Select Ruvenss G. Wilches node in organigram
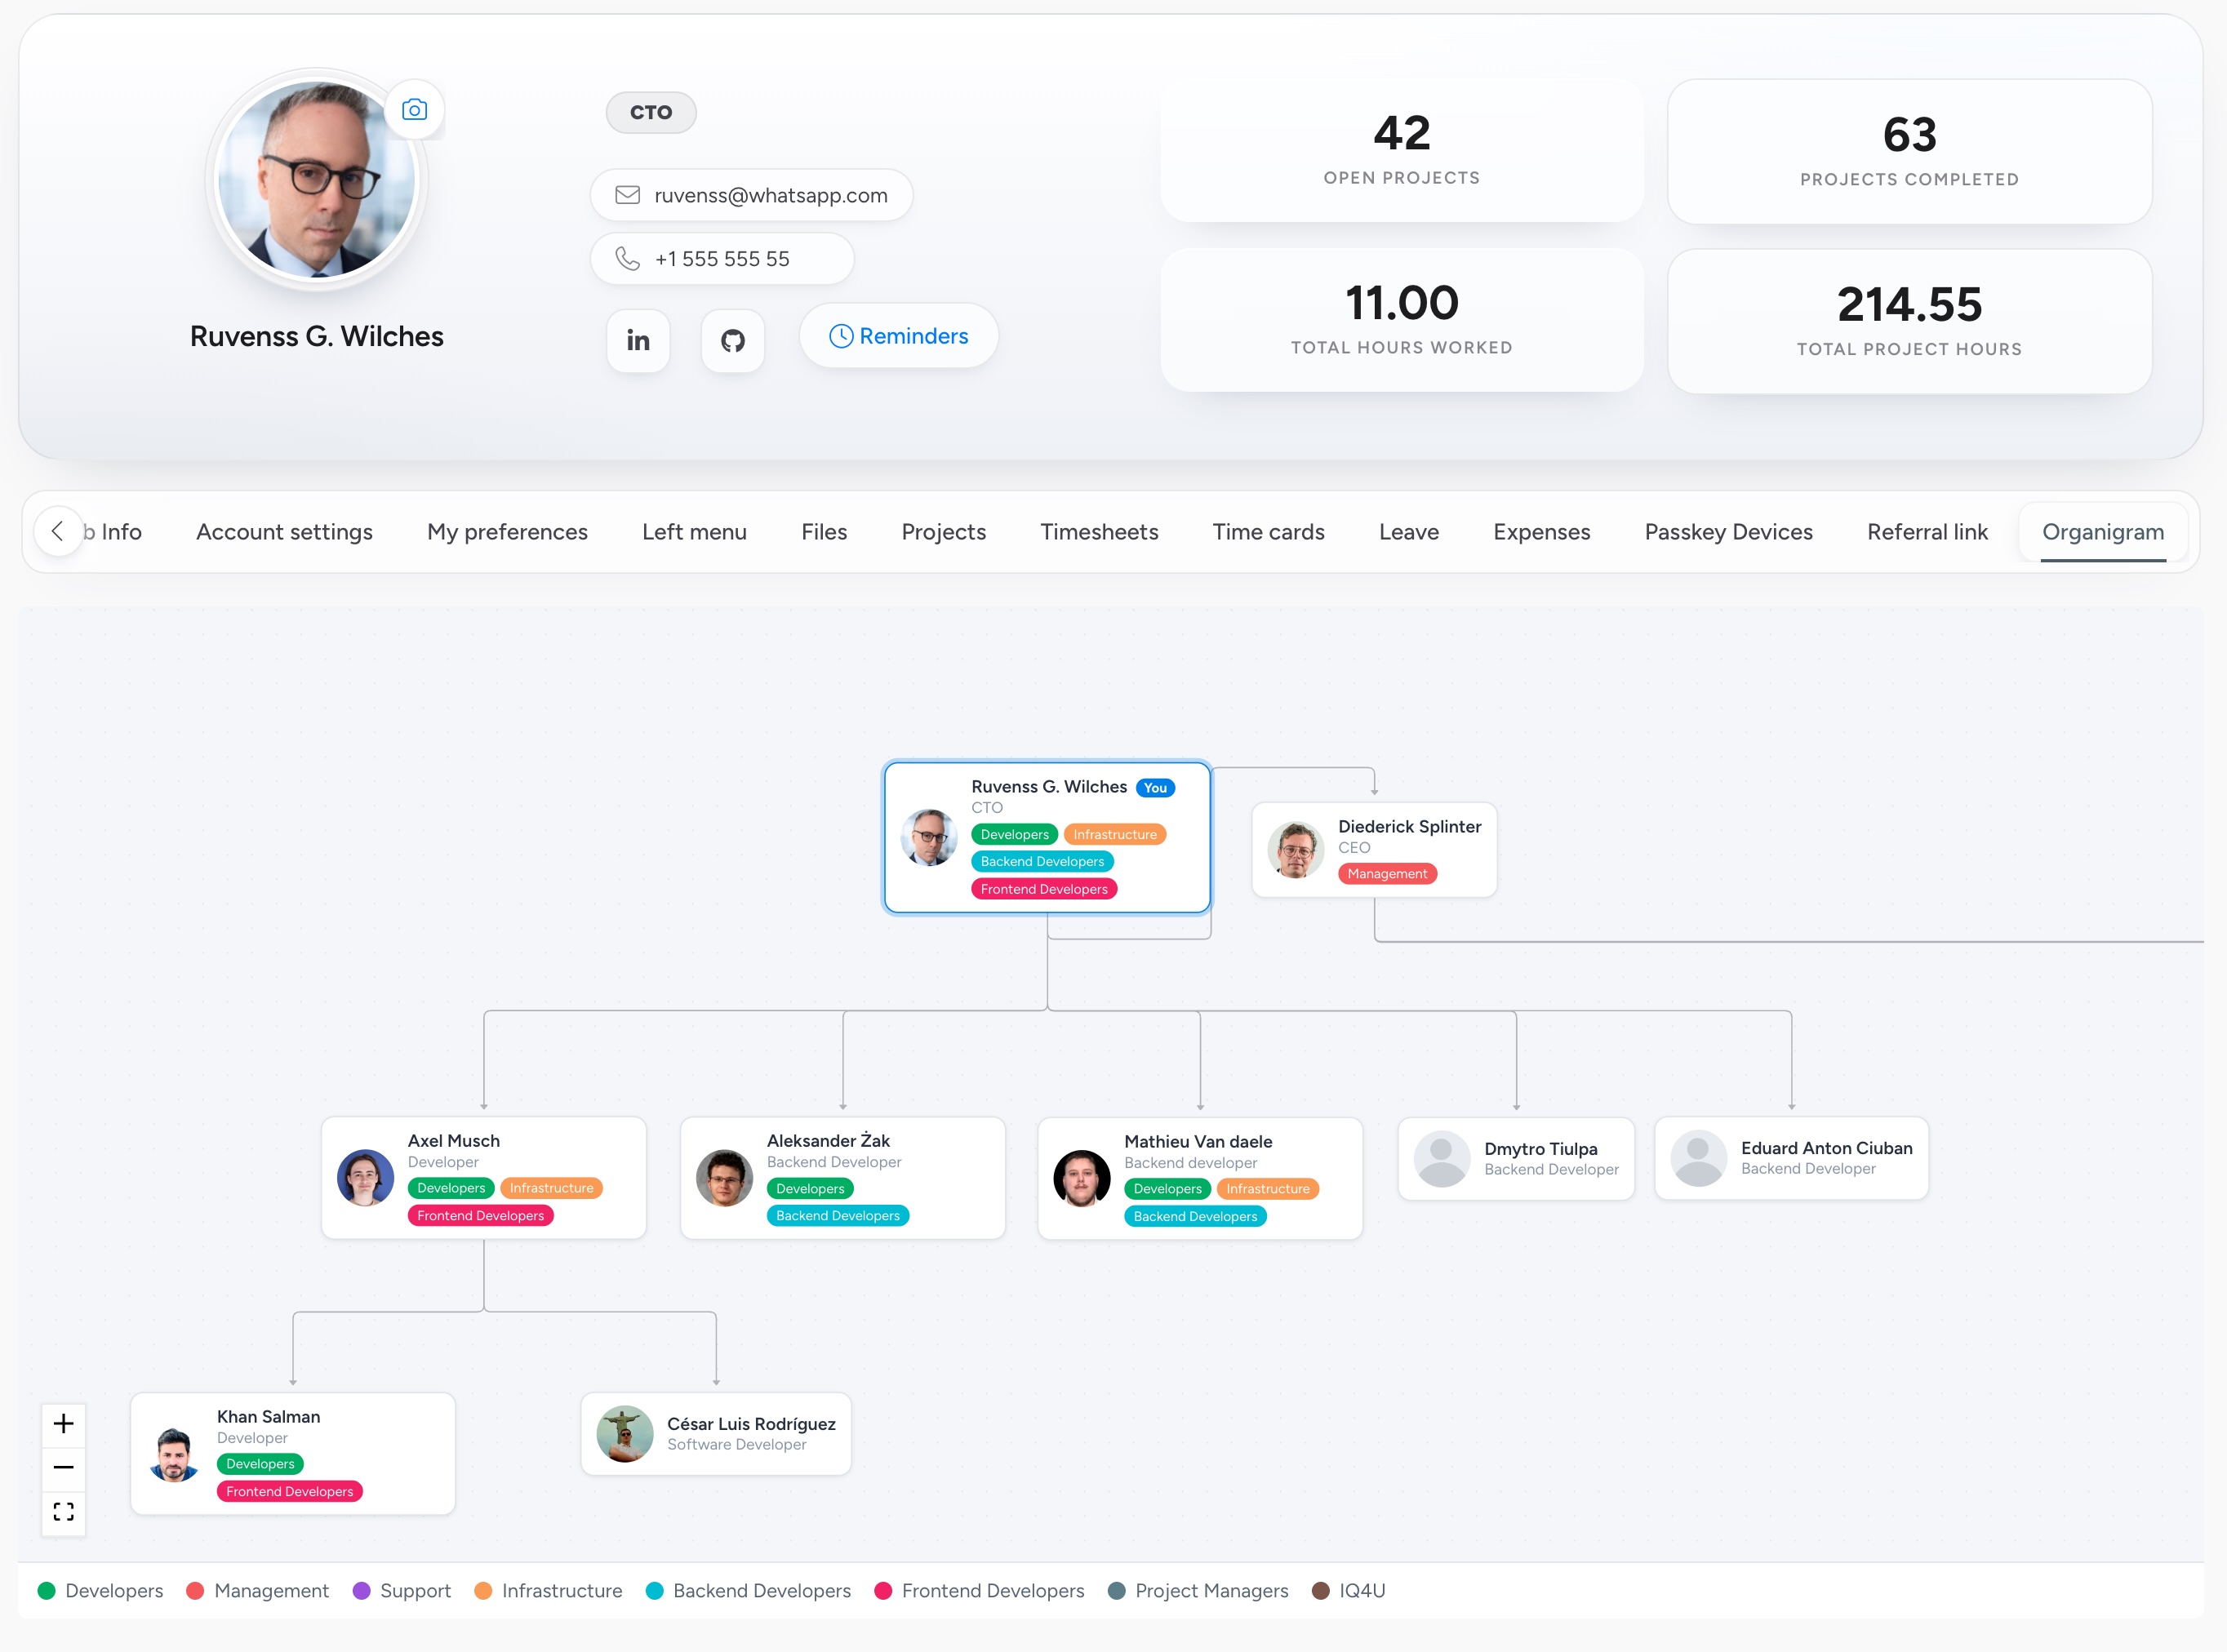This screenshot has height=1652, width=2227. (x=1047, y=837)
